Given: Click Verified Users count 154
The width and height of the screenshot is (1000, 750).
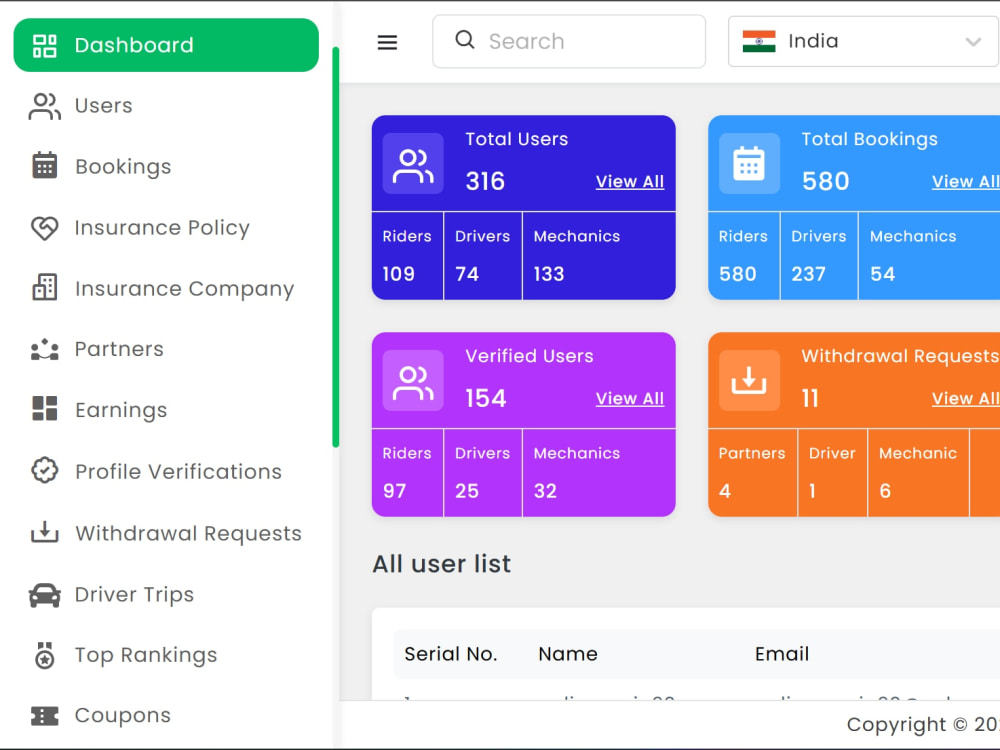Looking at the screenshot, I should 485,399.
